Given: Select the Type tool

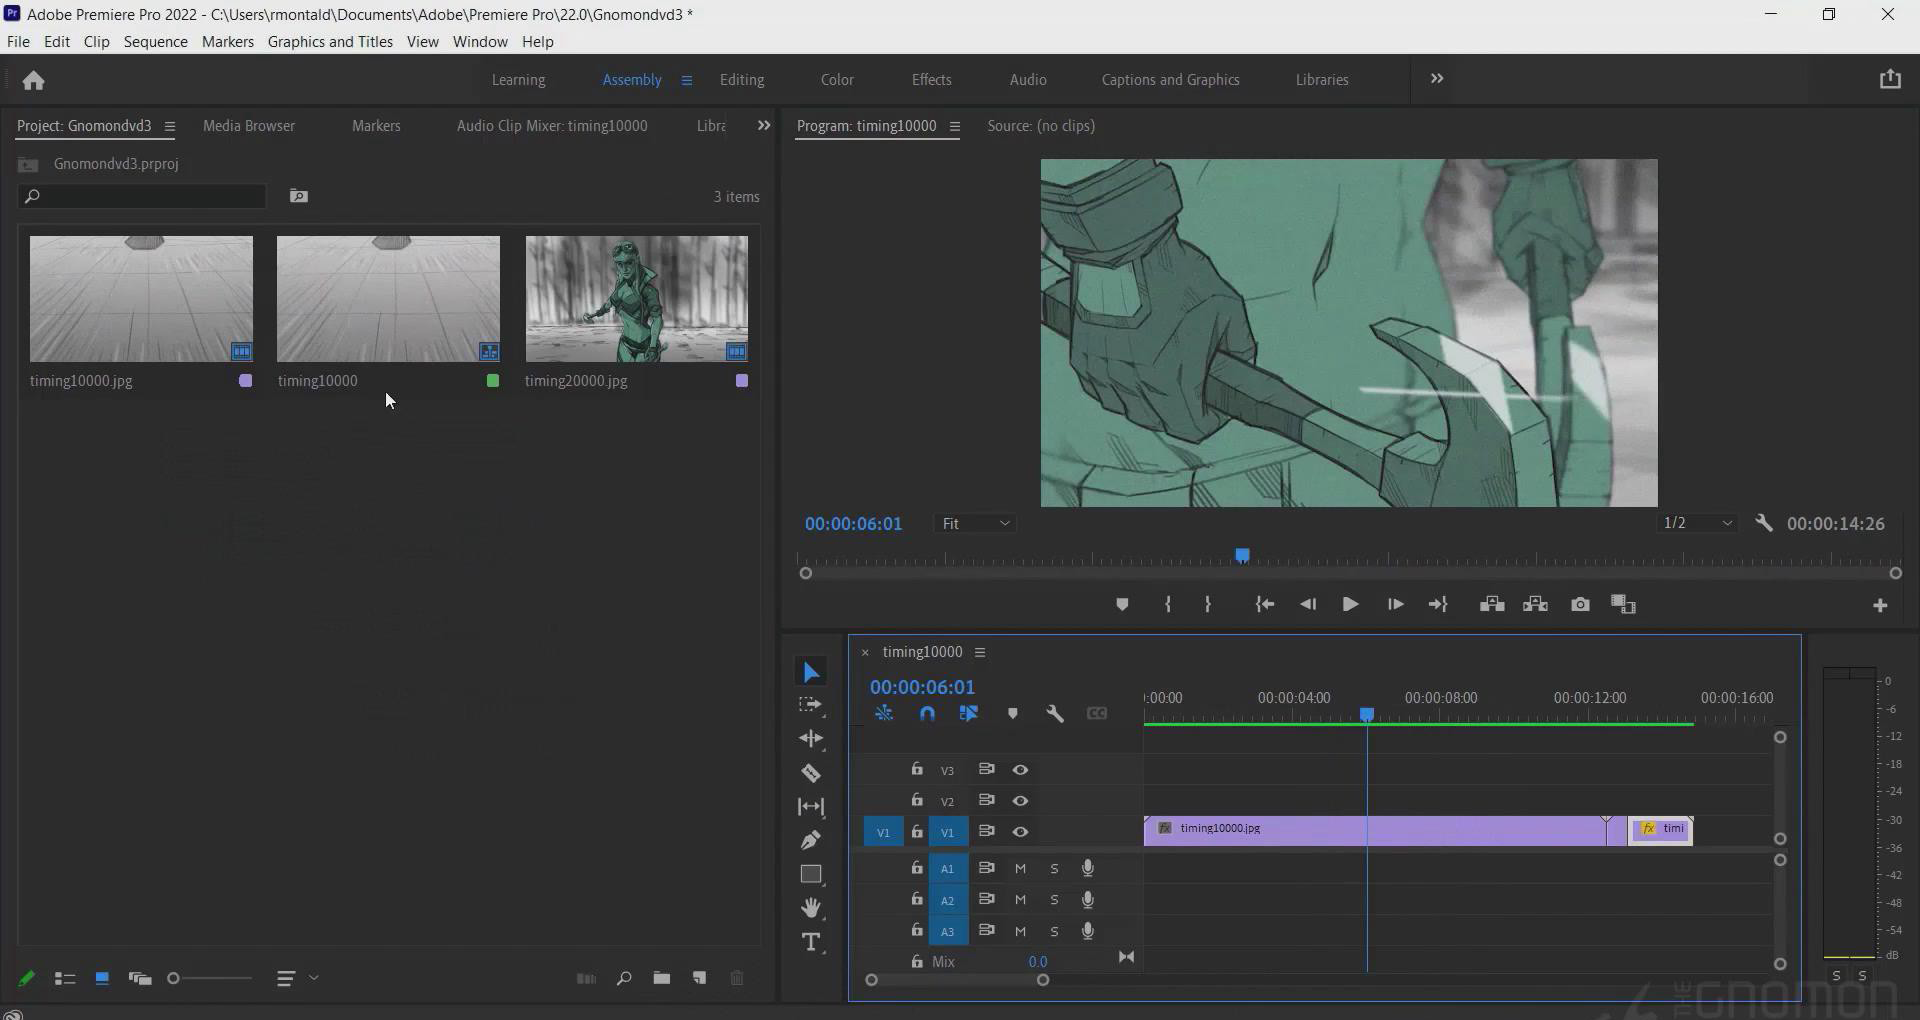Looking at the screenshot, I should pyautogui.click(x=811, y=942).
